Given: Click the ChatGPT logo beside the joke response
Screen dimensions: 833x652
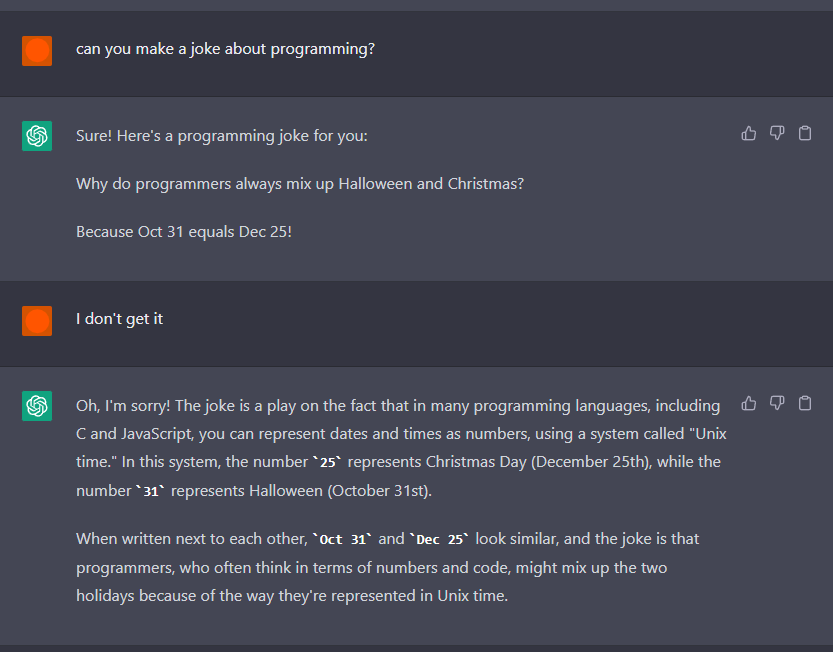Looking at the screenshot, I should pos(37,136).
